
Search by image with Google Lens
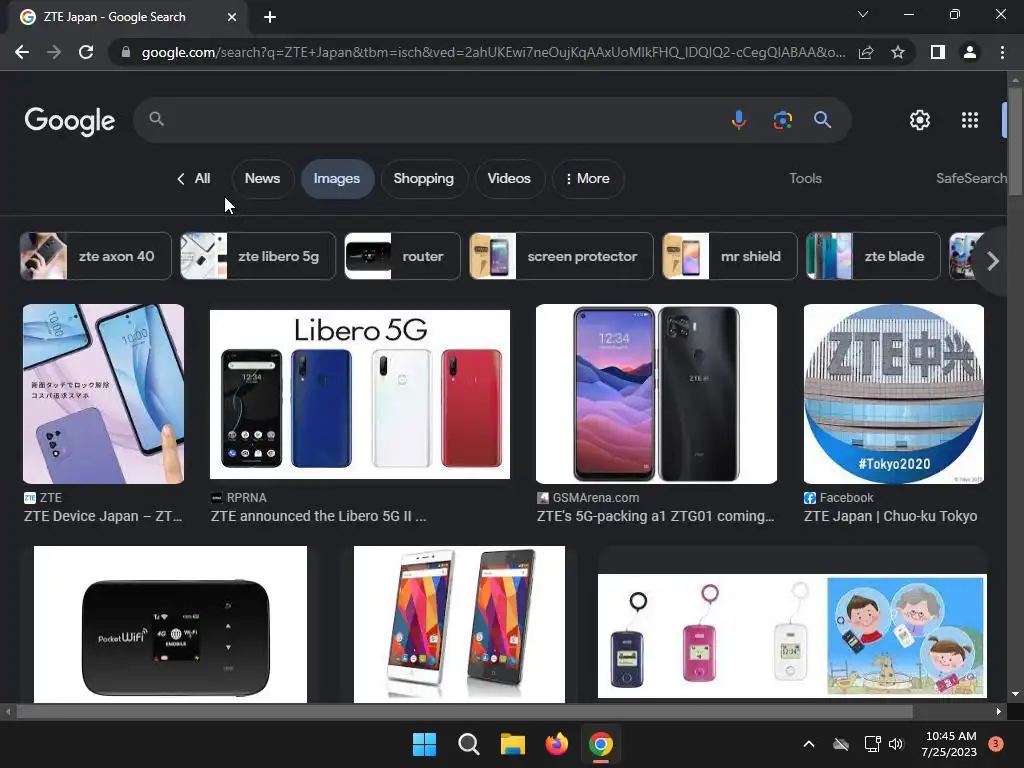782,120
